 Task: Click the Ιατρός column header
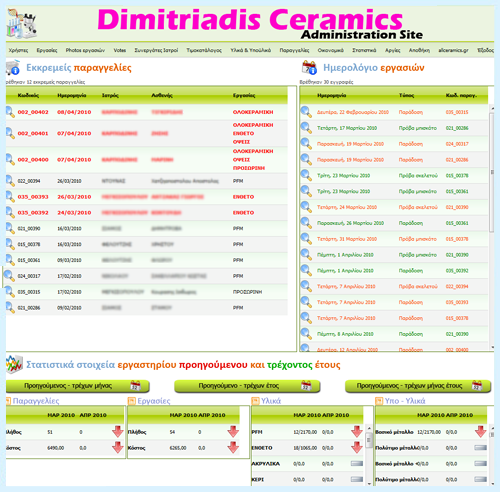pyautogui.click(x=110, y=95)
